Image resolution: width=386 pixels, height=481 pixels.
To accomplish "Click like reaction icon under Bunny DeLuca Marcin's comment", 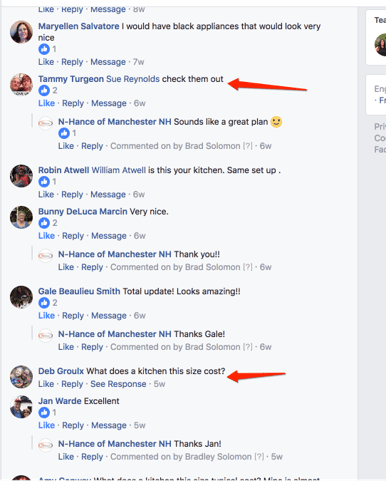I will (x=44, y=223).
